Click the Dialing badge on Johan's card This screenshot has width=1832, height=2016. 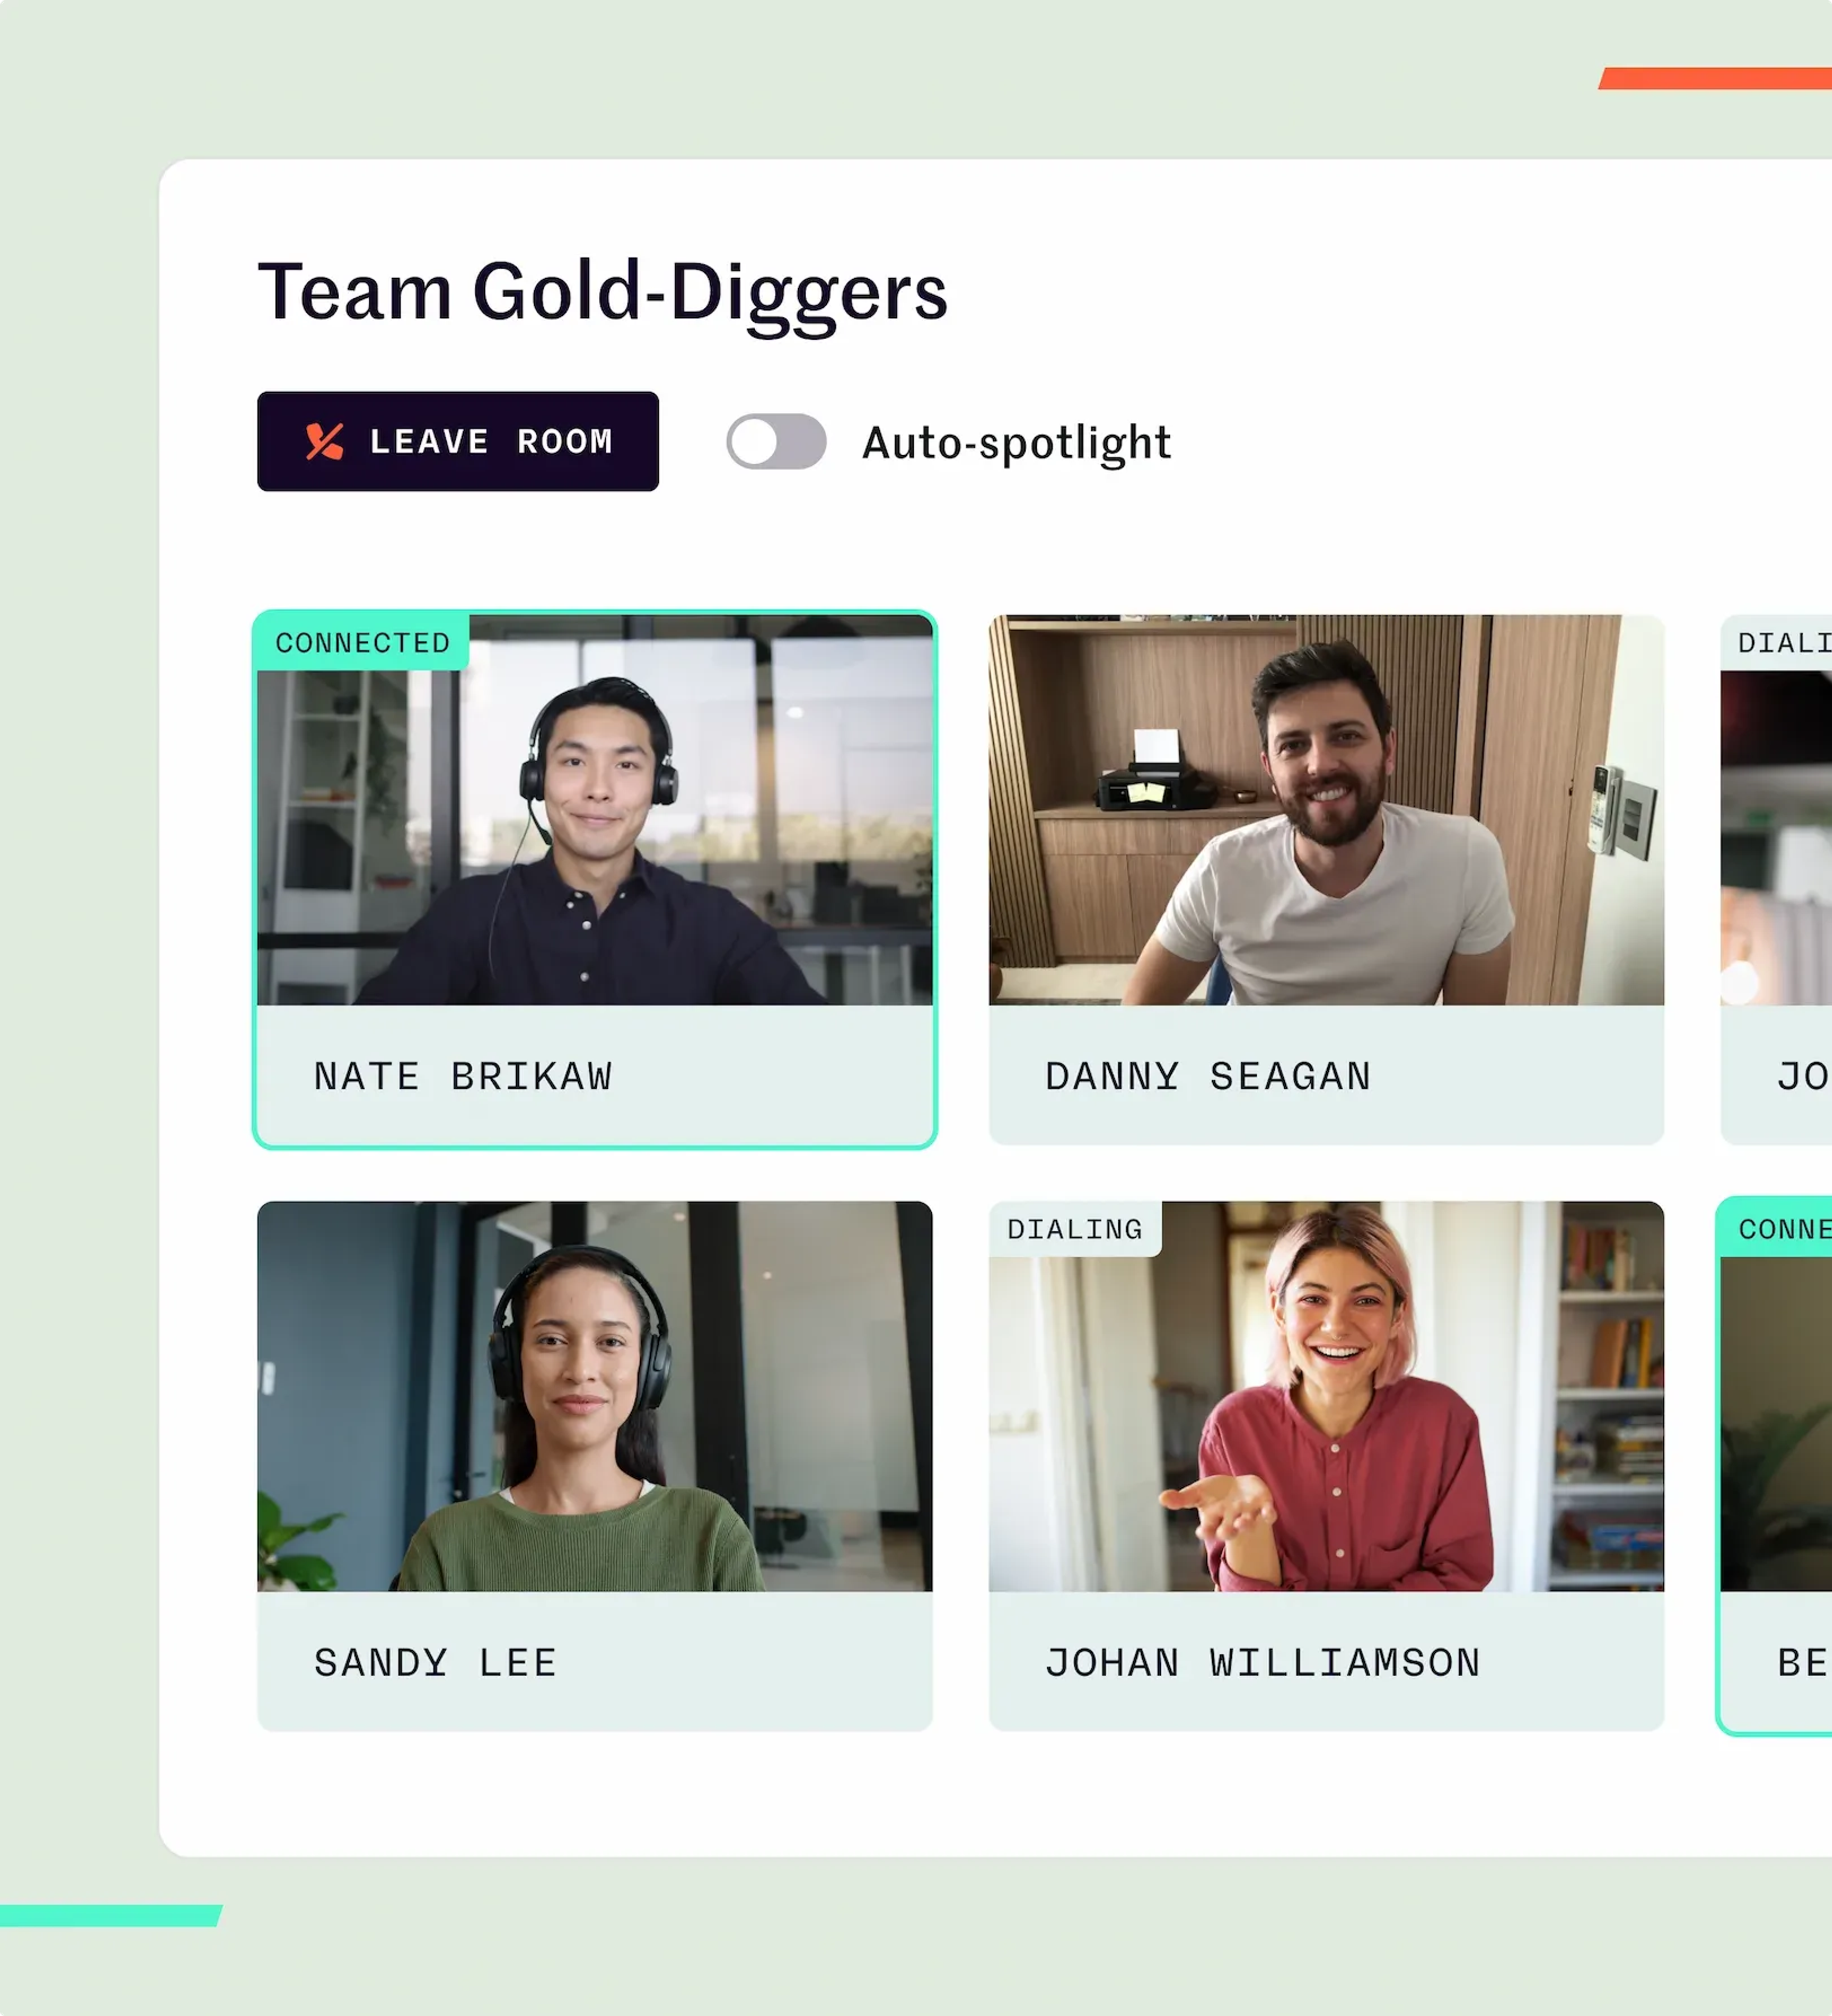pyautogui.click(x=1075, y=1229)
